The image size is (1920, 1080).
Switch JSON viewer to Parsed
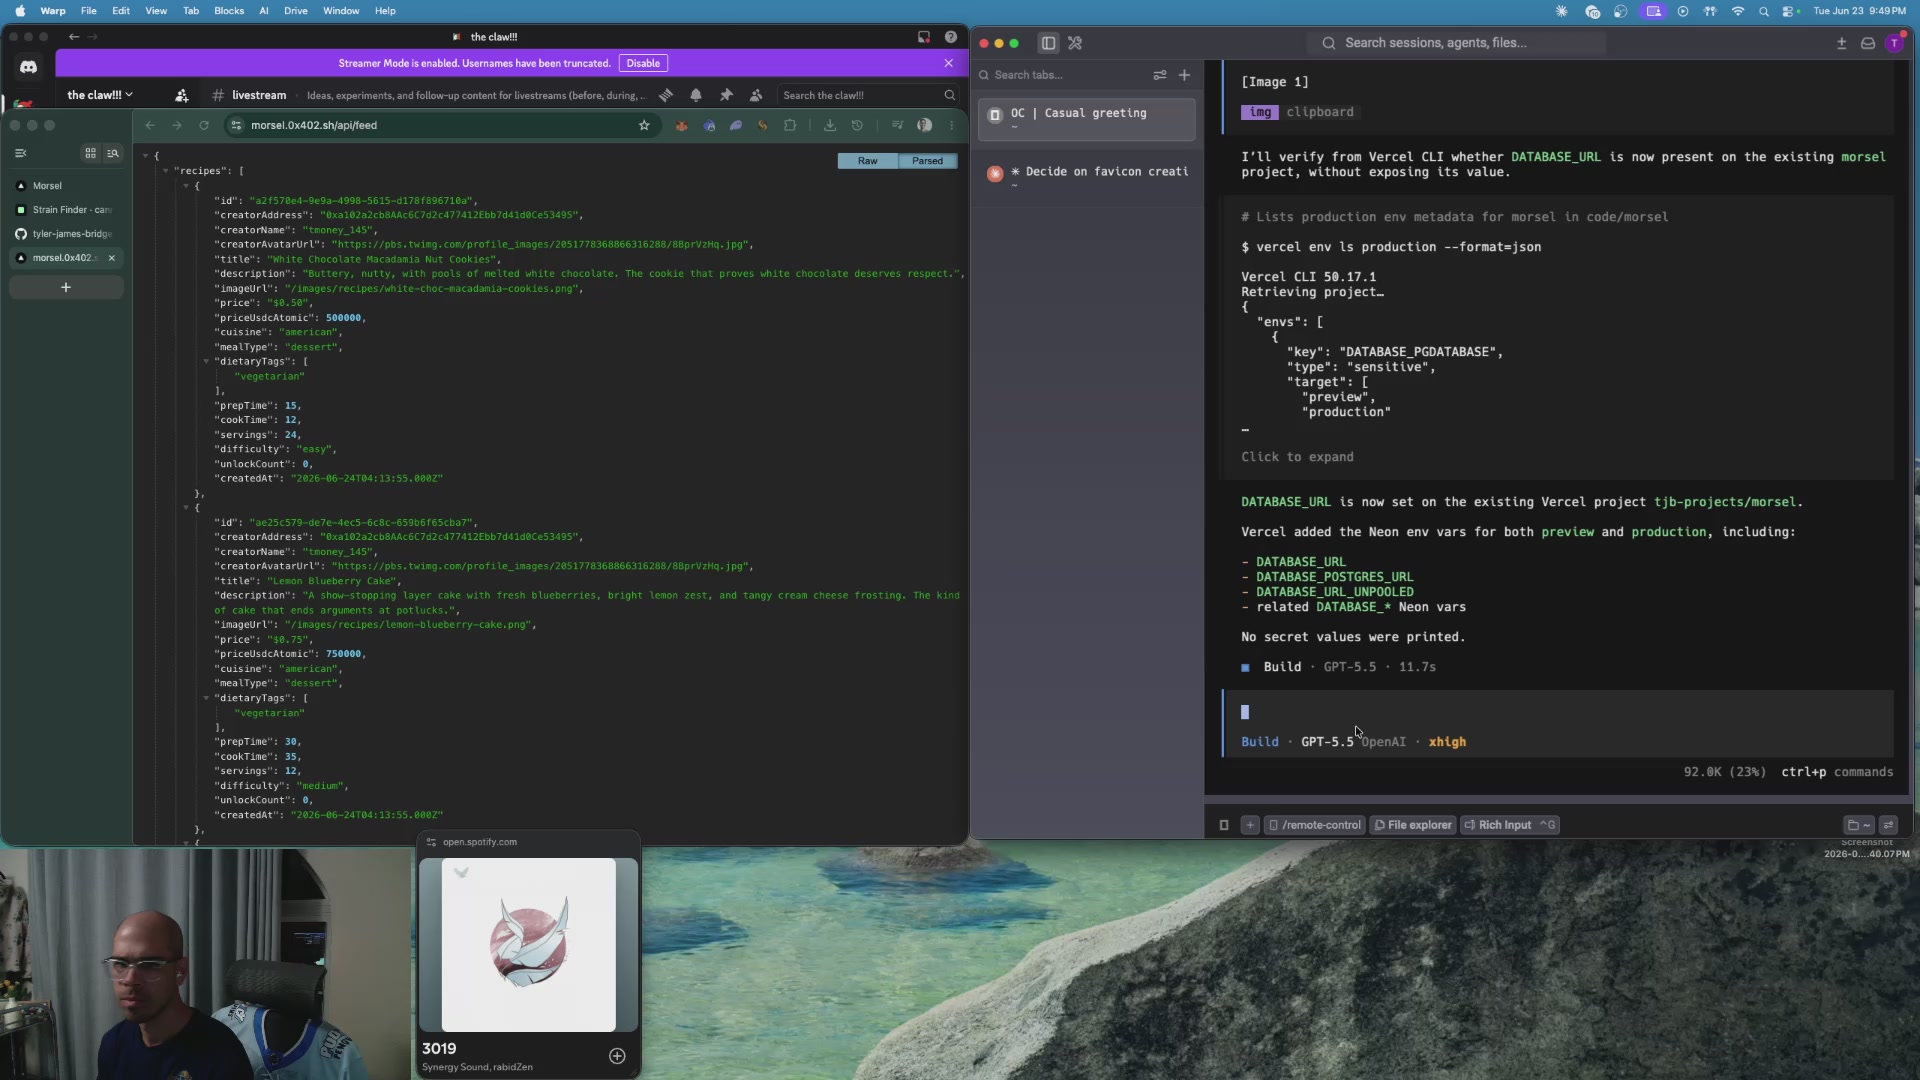[927, 161]
